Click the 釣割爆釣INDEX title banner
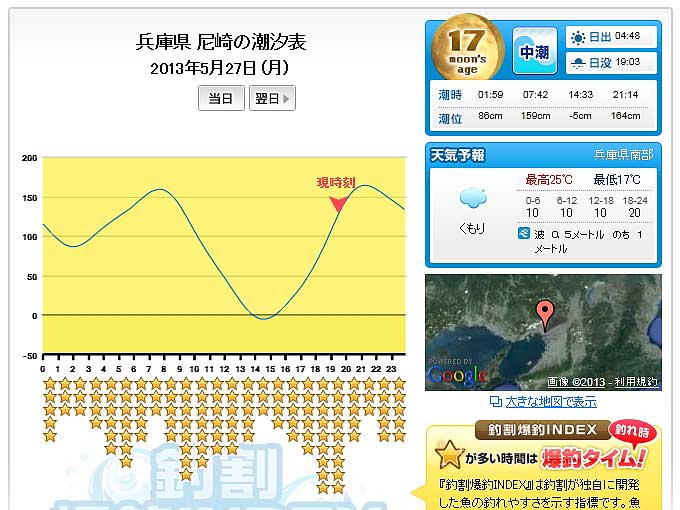The height and width of the screenshot is (510, 680). (543, 430)
